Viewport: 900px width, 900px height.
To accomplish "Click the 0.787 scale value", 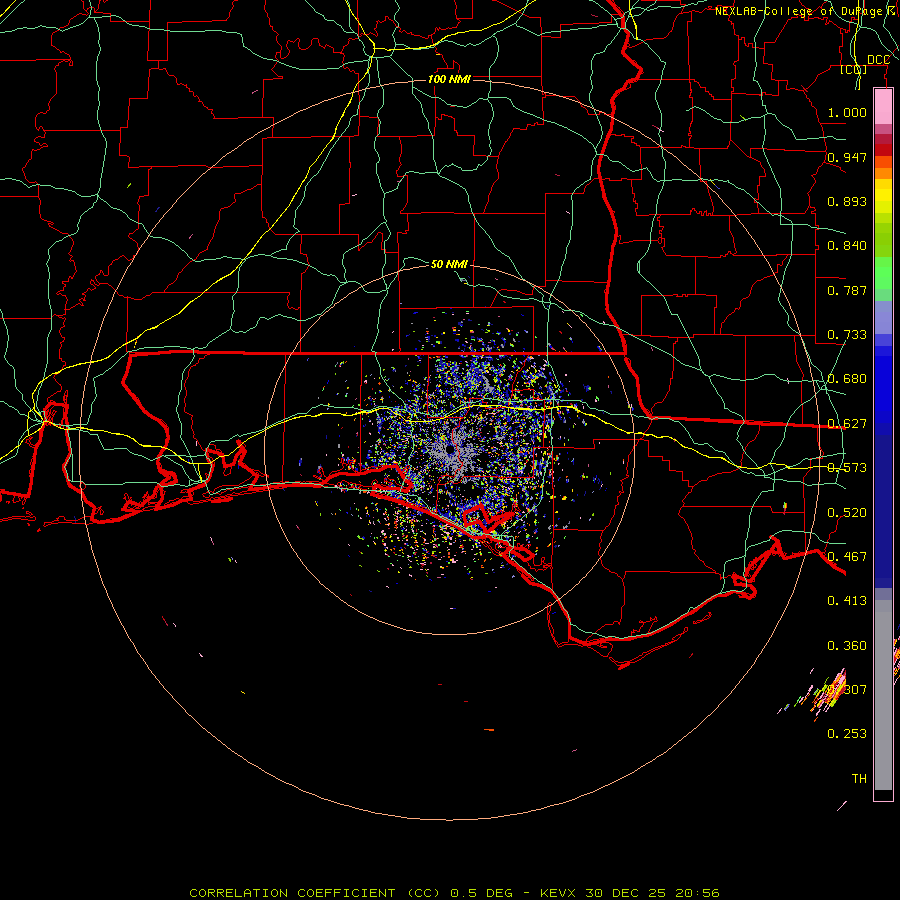I will [847, 290].
